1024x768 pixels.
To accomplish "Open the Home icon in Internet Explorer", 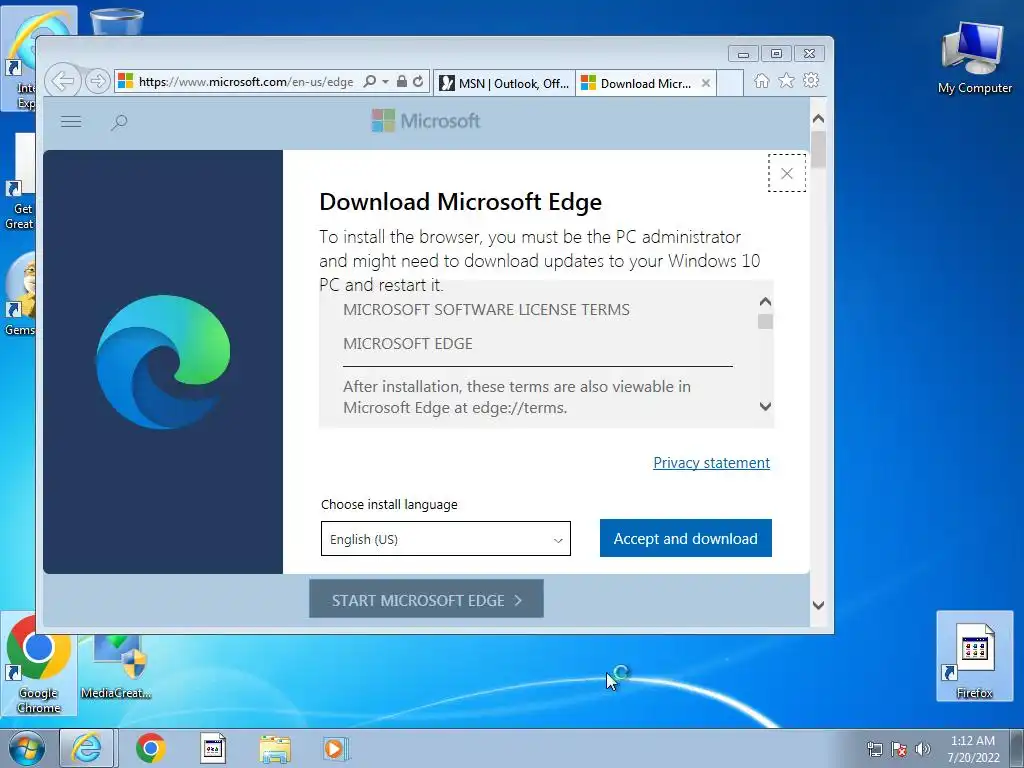I will coord(761,81).
